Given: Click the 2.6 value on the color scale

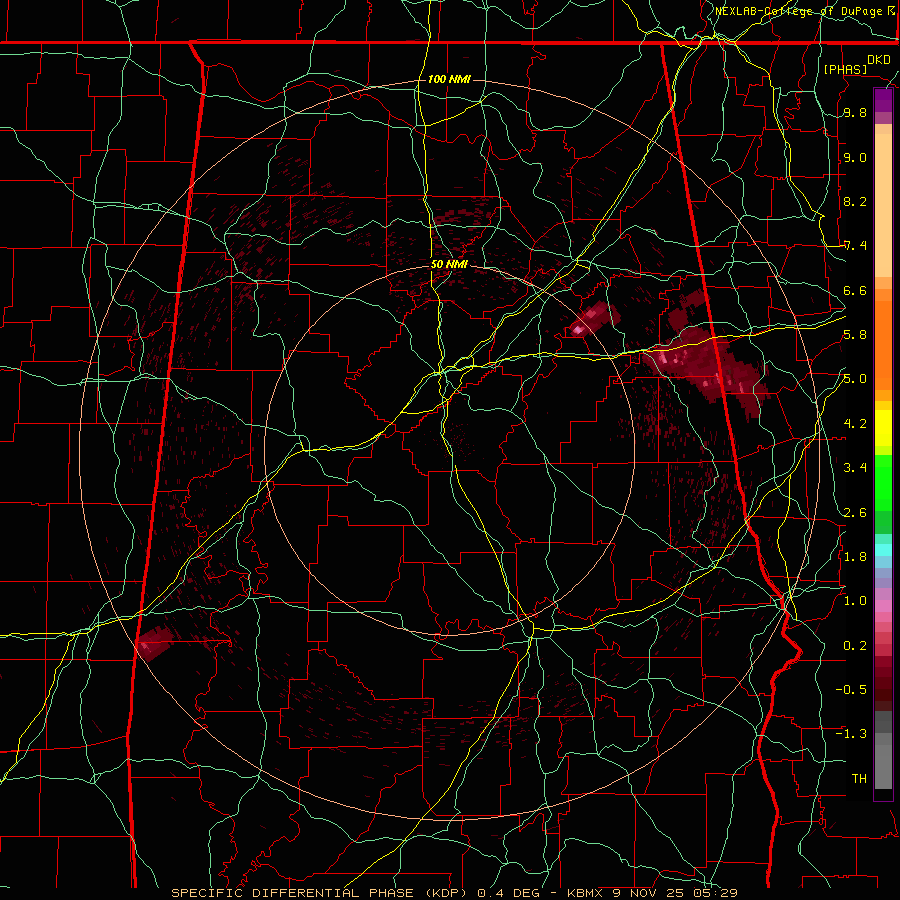Looking at the screenshot, I should pos(855,512).
